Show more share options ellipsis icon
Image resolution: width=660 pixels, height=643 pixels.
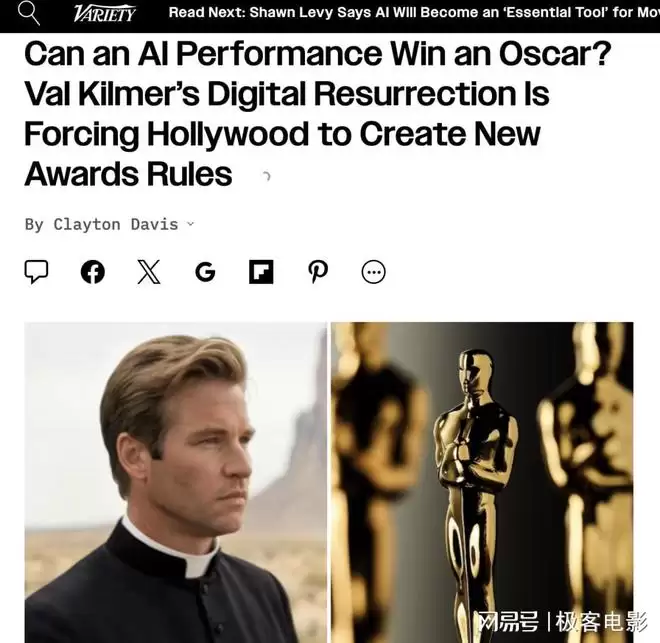373,272
